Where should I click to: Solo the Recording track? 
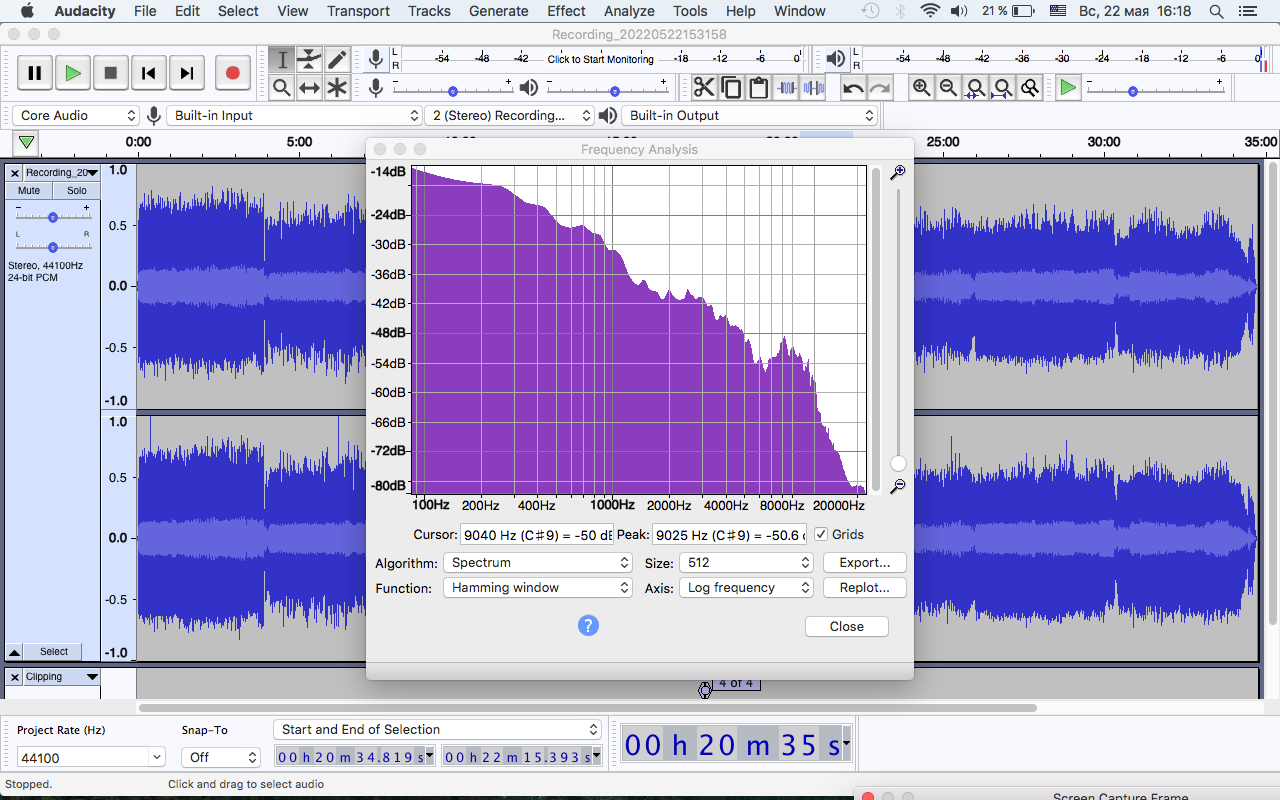77,191
